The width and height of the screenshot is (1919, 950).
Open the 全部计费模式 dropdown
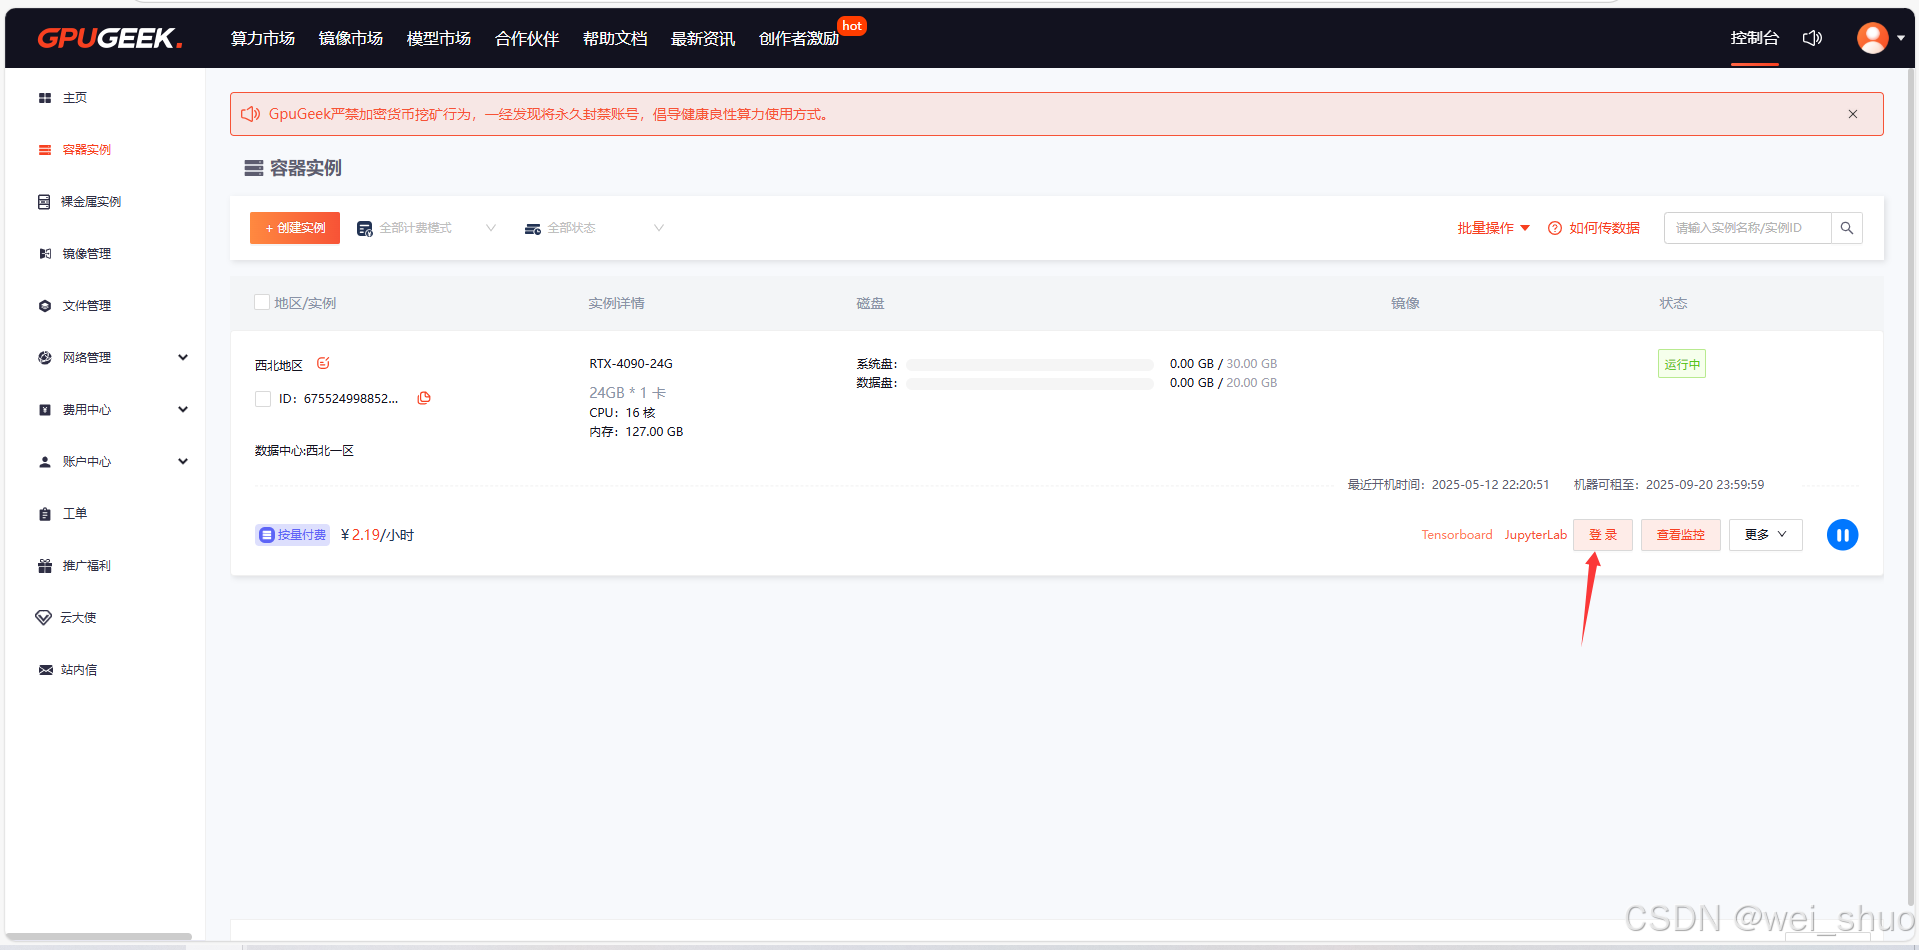click(x=427, y=228)
